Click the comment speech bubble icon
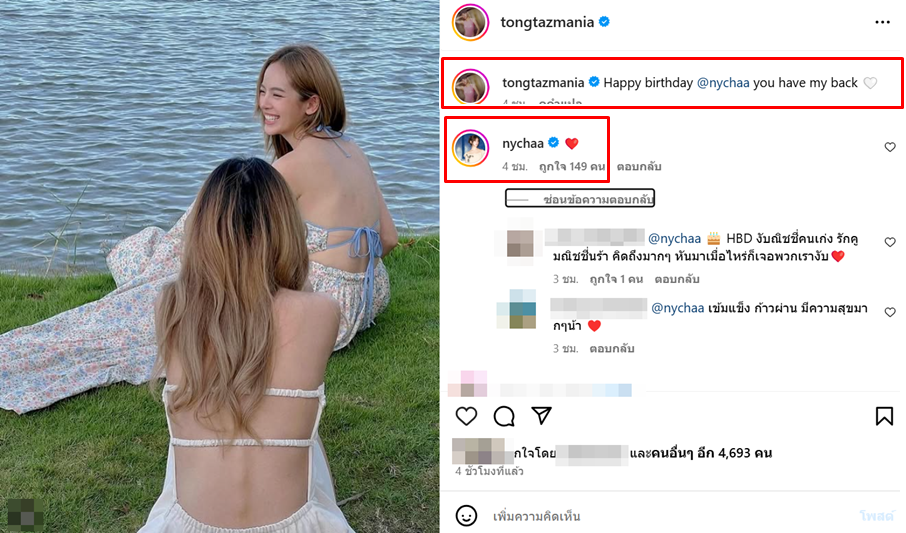Image resolution: width=906 pixels, height=533 pixels. [504, 416]
